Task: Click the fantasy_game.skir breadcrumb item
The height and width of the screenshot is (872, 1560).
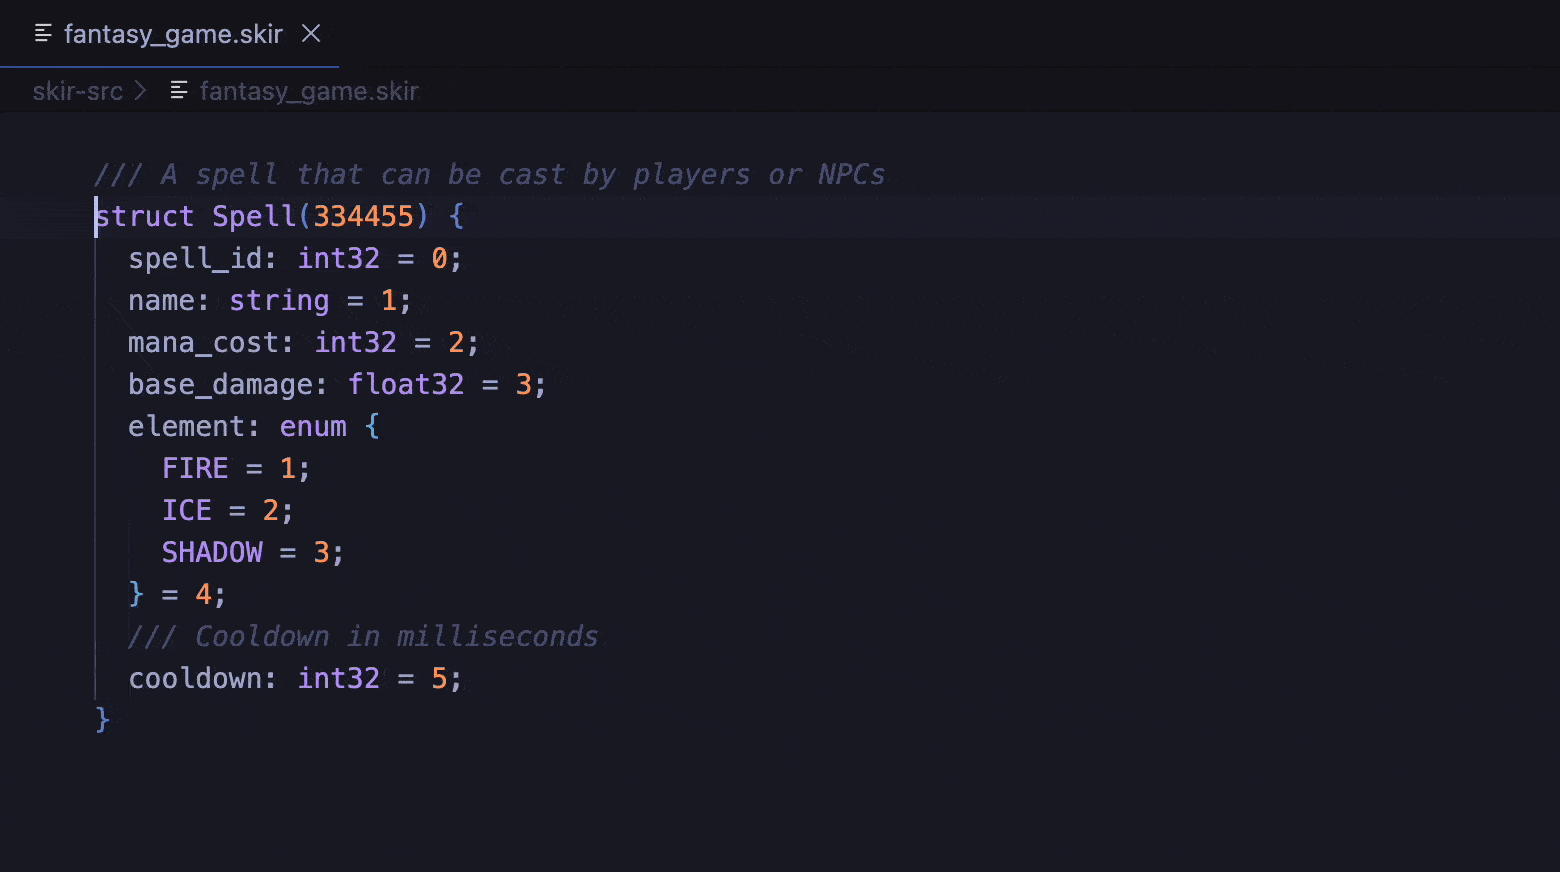Action: [x=309, y=91]
